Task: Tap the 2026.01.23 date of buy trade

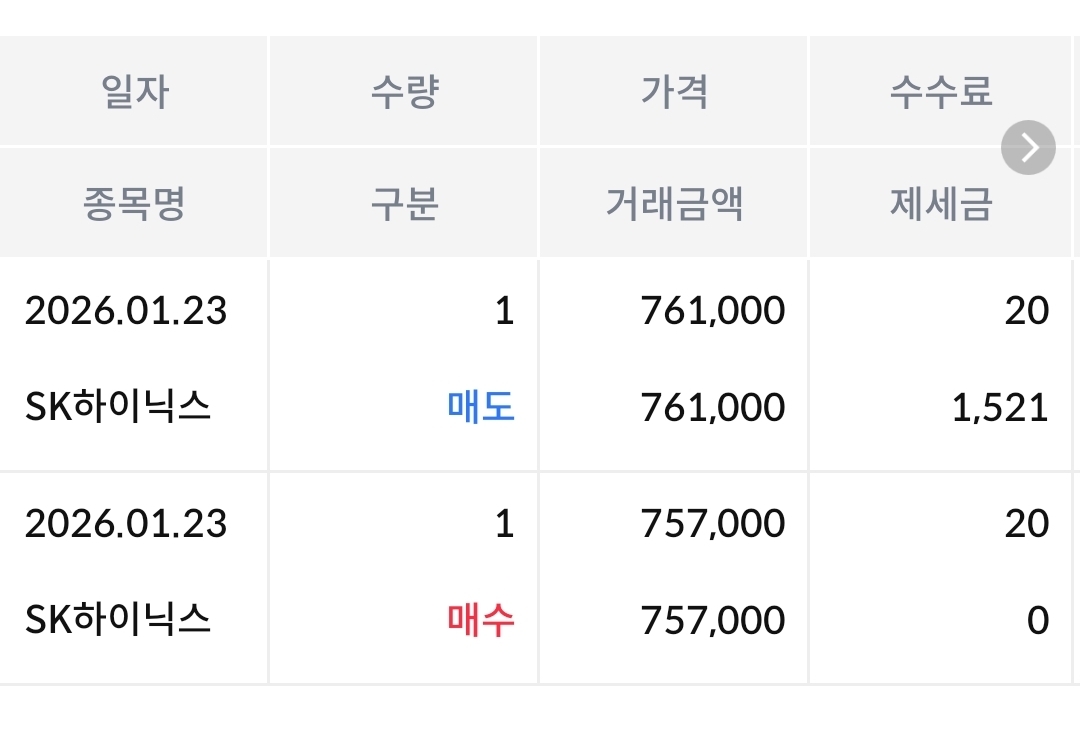Action: tap(126, 524)
